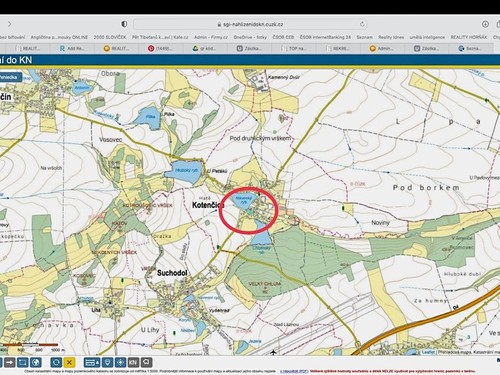Switch to the '(1449)...' tab with red icon
The width and height of the screenshot is (500, 375).
click(160, 48)
